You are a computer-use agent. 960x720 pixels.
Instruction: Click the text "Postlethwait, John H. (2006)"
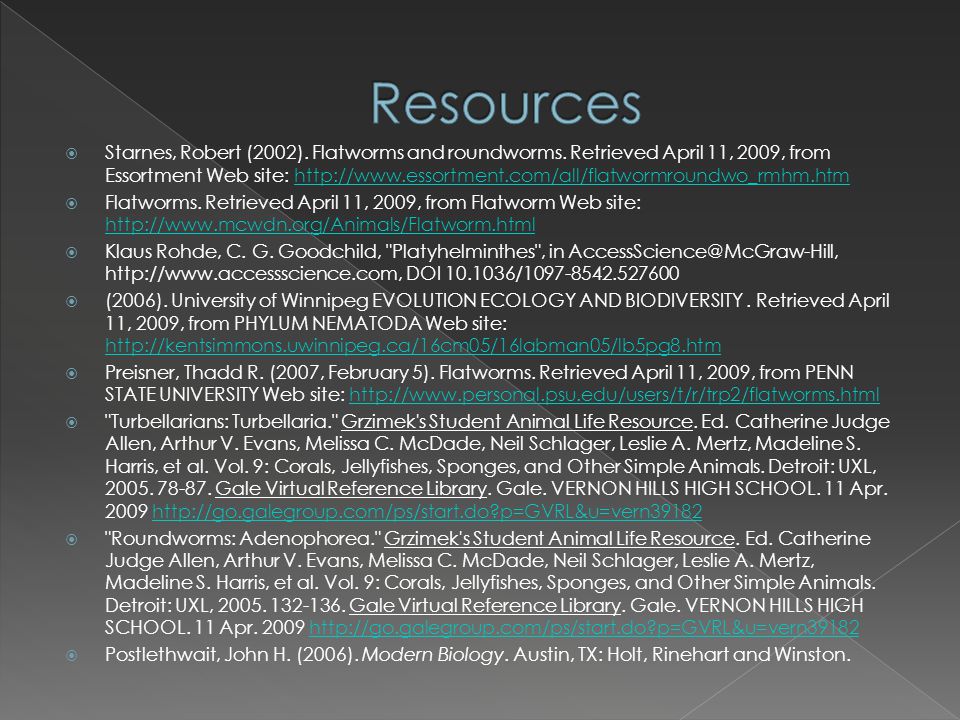[231, 654]
